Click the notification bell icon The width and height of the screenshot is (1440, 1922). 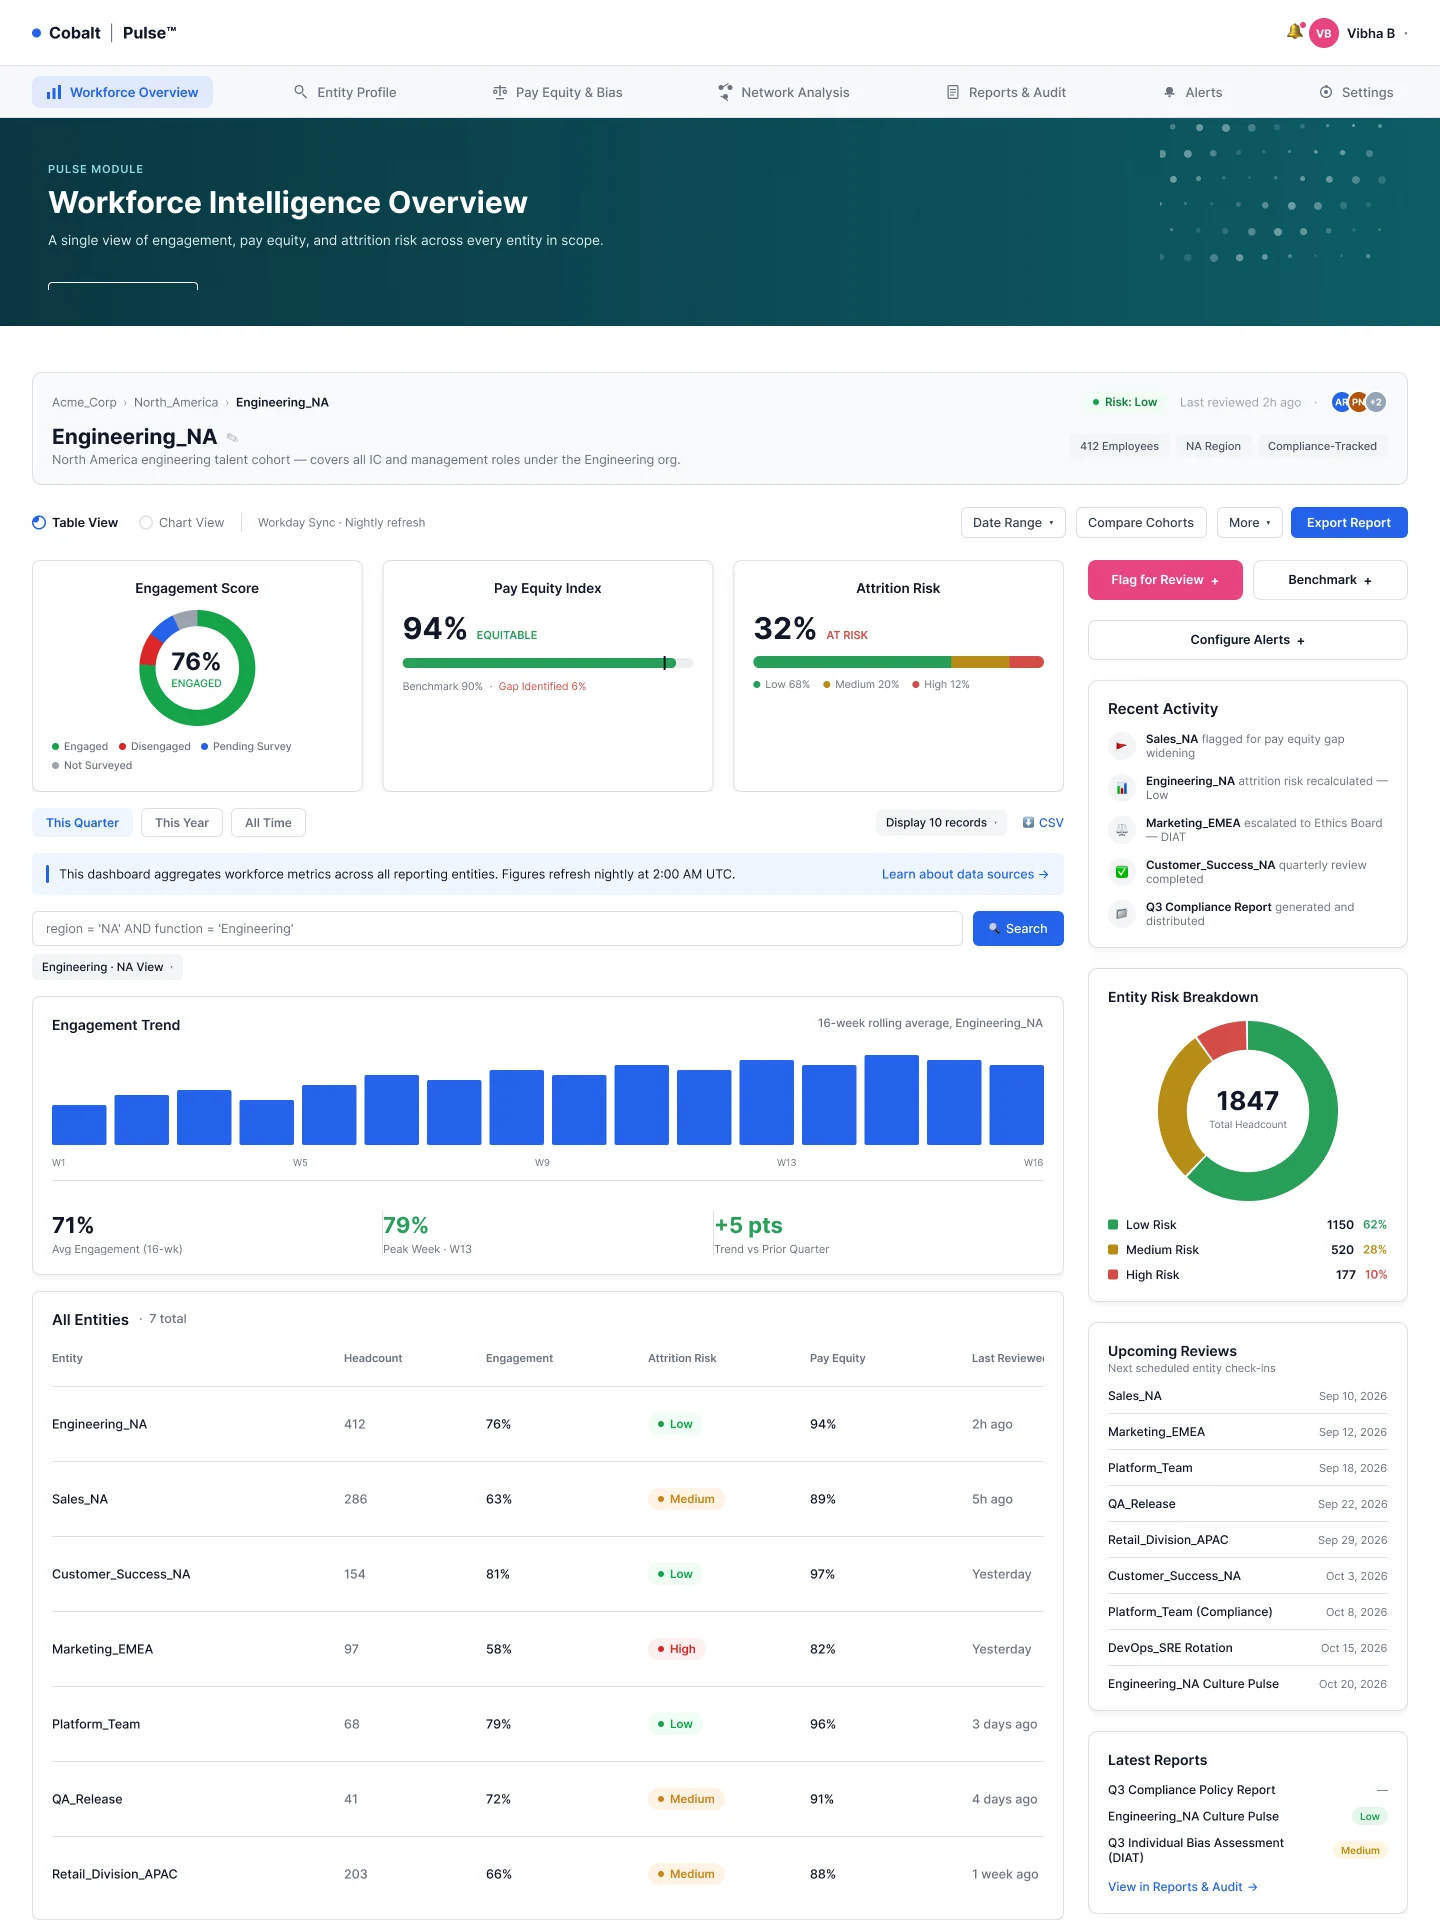1295,32
